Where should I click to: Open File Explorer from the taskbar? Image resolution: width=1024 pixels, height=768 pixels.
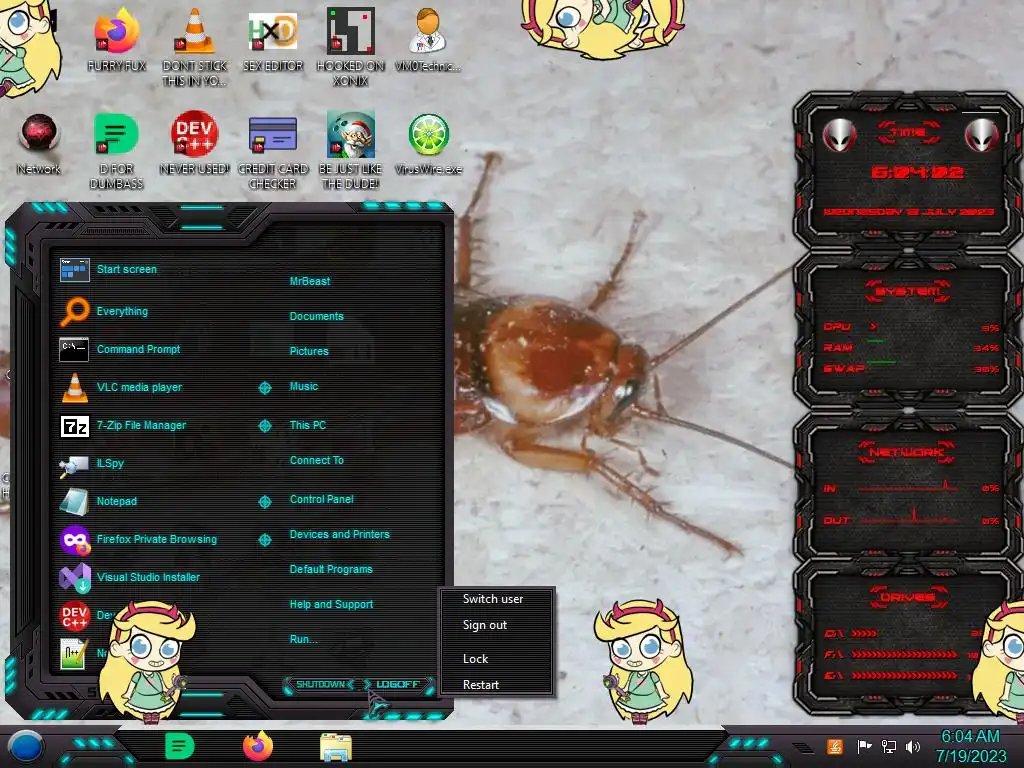pyautogui.click(x=336, y=747)
